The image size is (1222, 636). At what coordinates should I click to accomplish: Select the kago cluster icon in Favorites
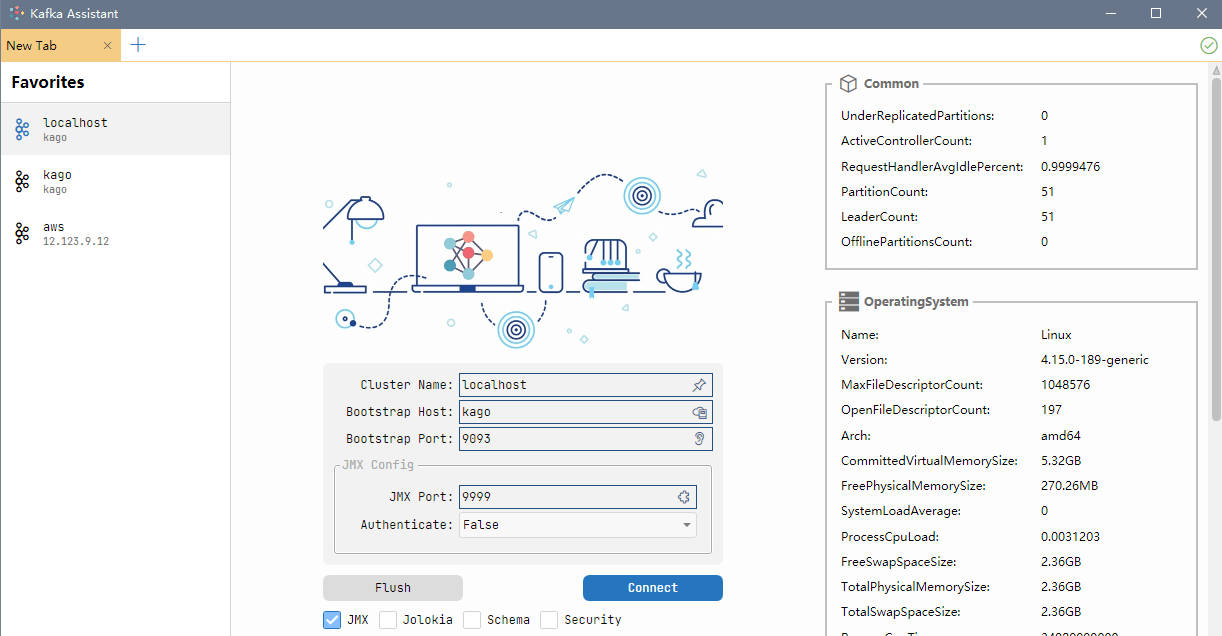(22, 181)
